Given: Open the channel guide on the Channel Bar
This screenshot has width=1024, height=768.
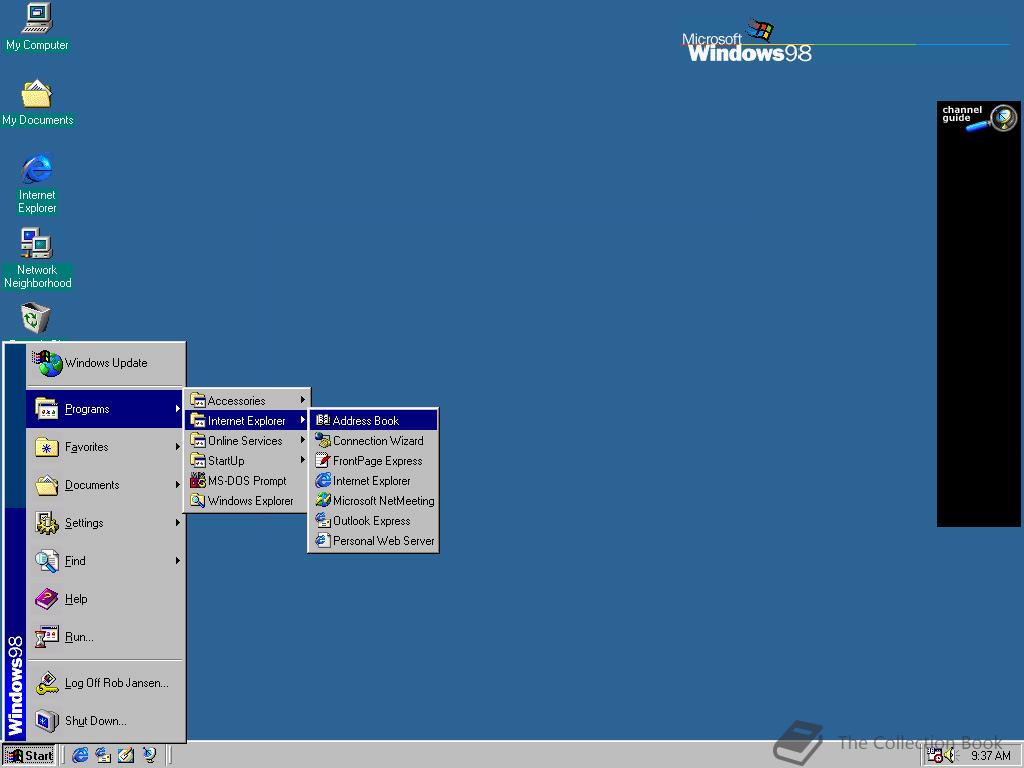Looking at the screenshot, I should [x=978, y=118].
